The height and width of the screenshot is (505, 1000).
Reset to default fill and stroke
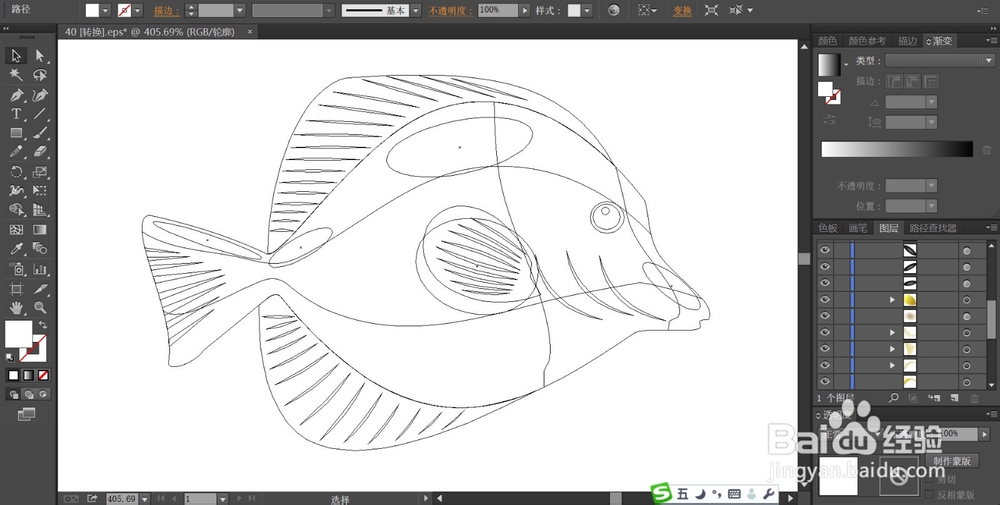pos(10,358)
